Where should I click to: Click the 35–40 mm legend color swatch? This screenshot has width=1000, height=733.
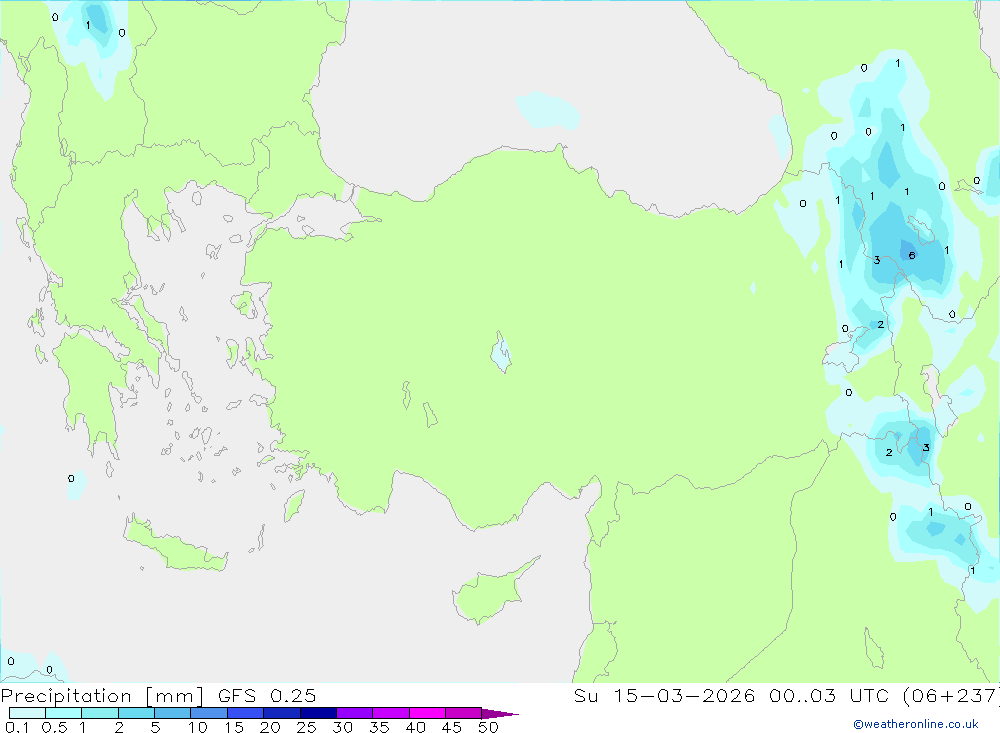point(390,713)
